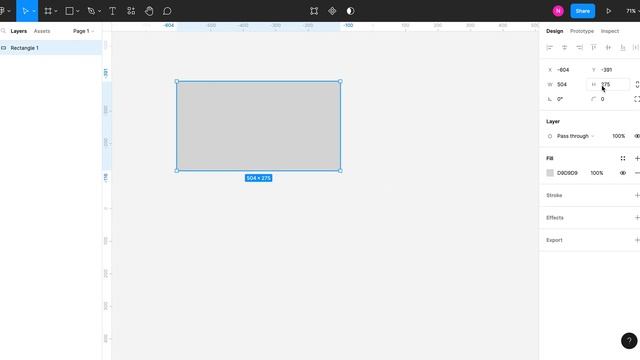
Task: Toggle independent corners option
Action: point(637,99)
